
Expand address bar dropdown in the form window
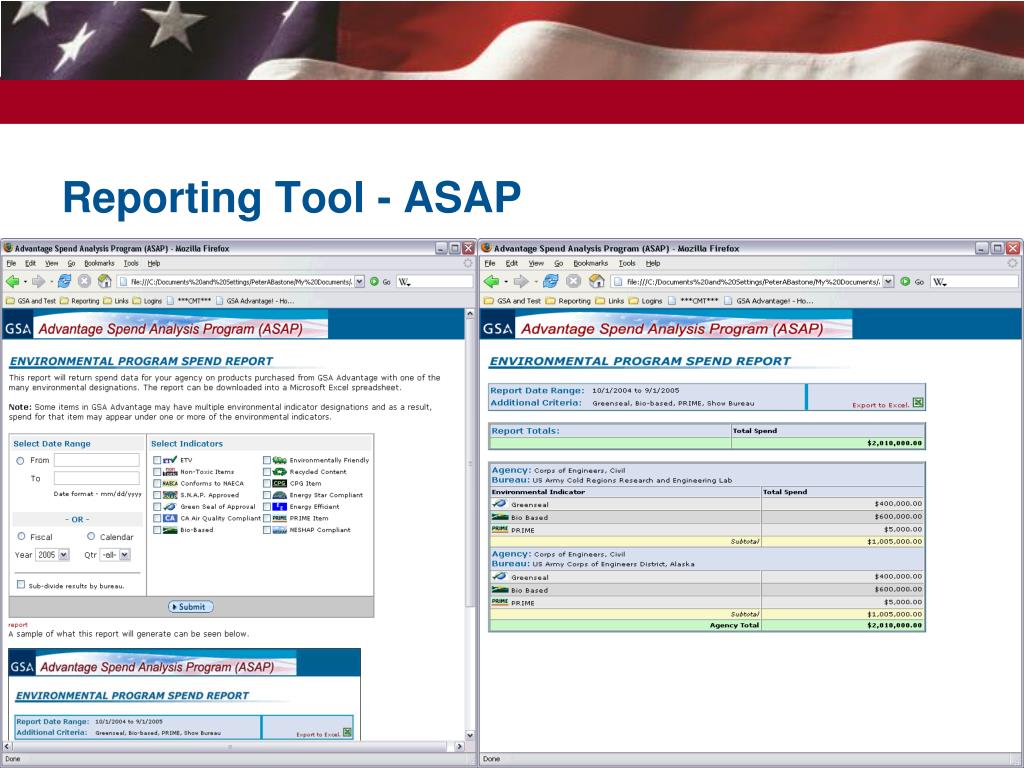pyautogui.click(x=359, y=281)
